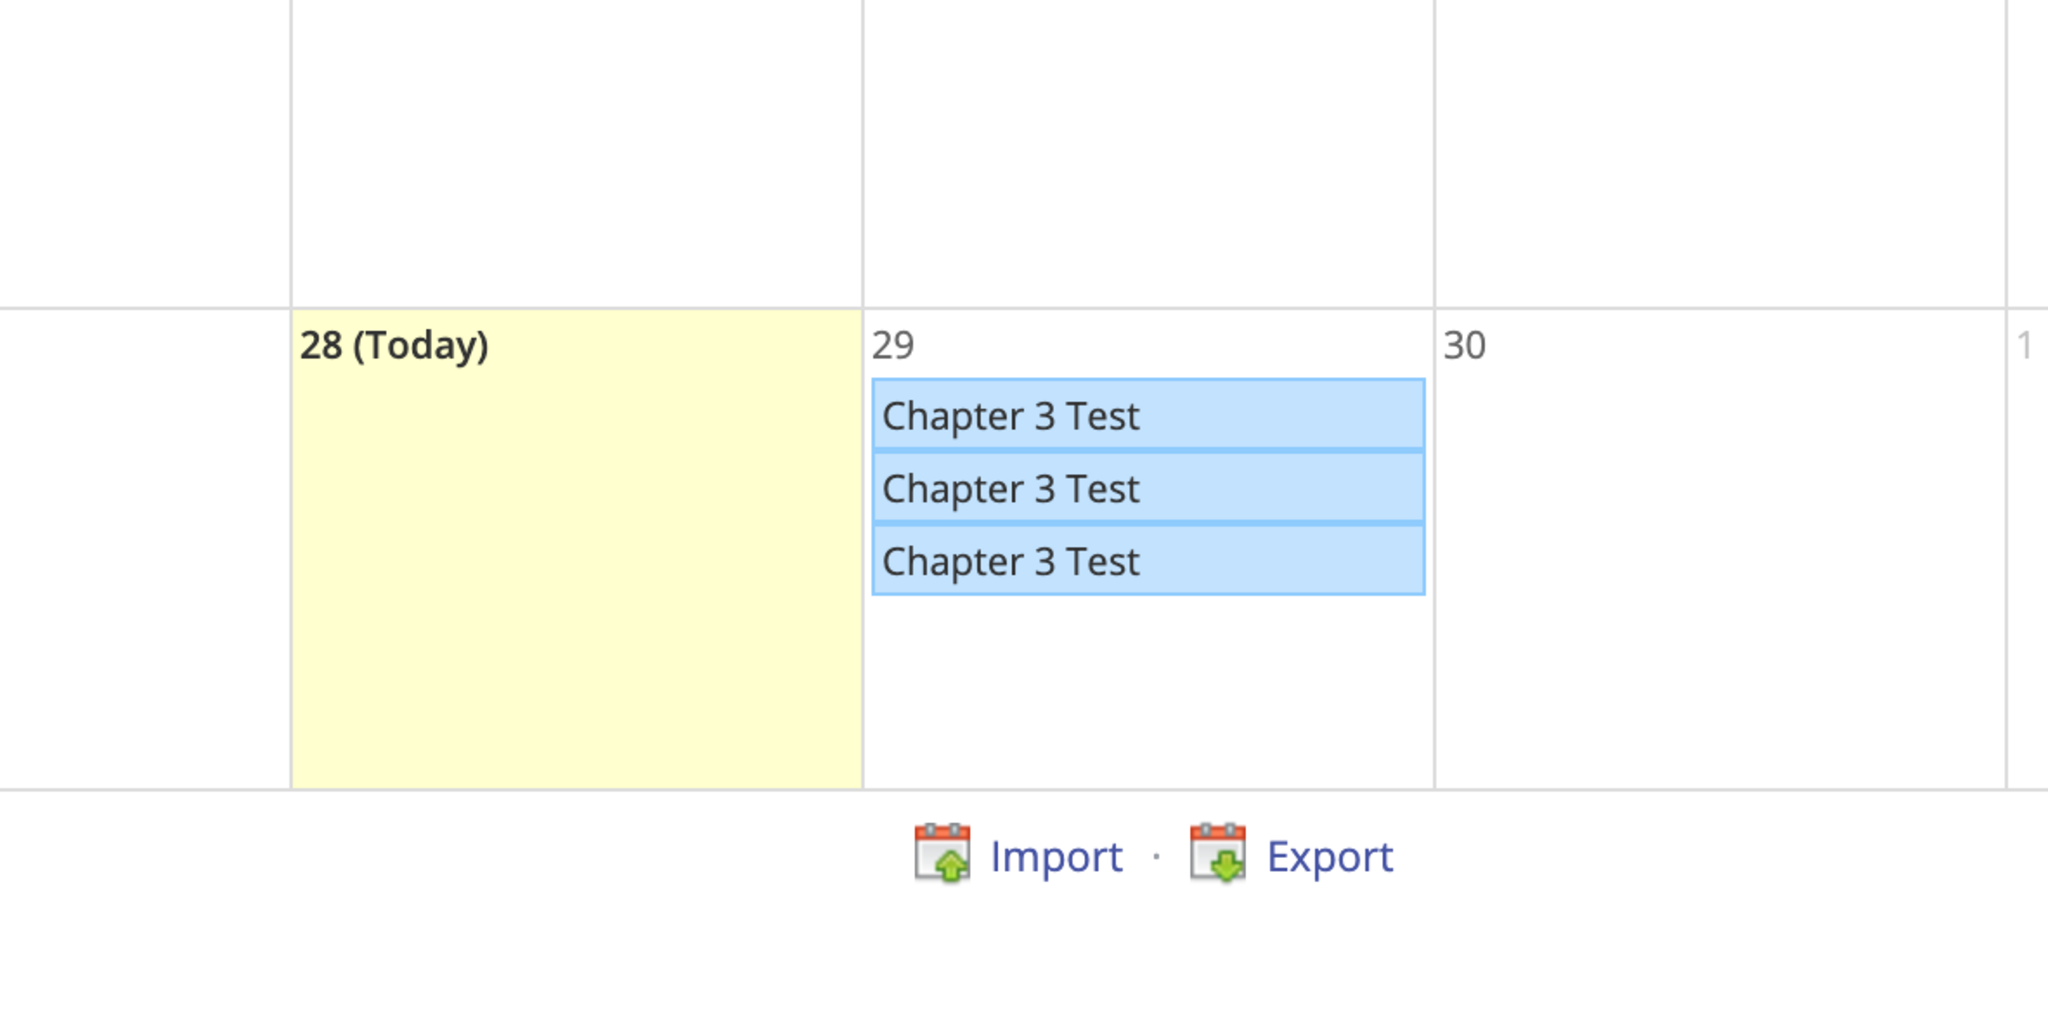Click the Import calendar icon
The width and height of the screenshot is (2048, 1022).
coord(942,853)
